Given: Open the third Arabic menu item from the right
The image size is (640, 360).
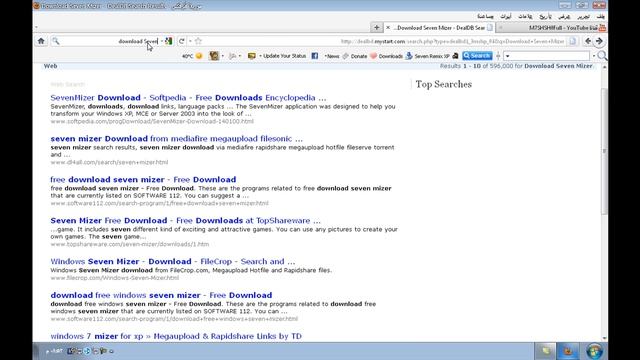Looking at the screenshot, I should click(x=564, y=16).
